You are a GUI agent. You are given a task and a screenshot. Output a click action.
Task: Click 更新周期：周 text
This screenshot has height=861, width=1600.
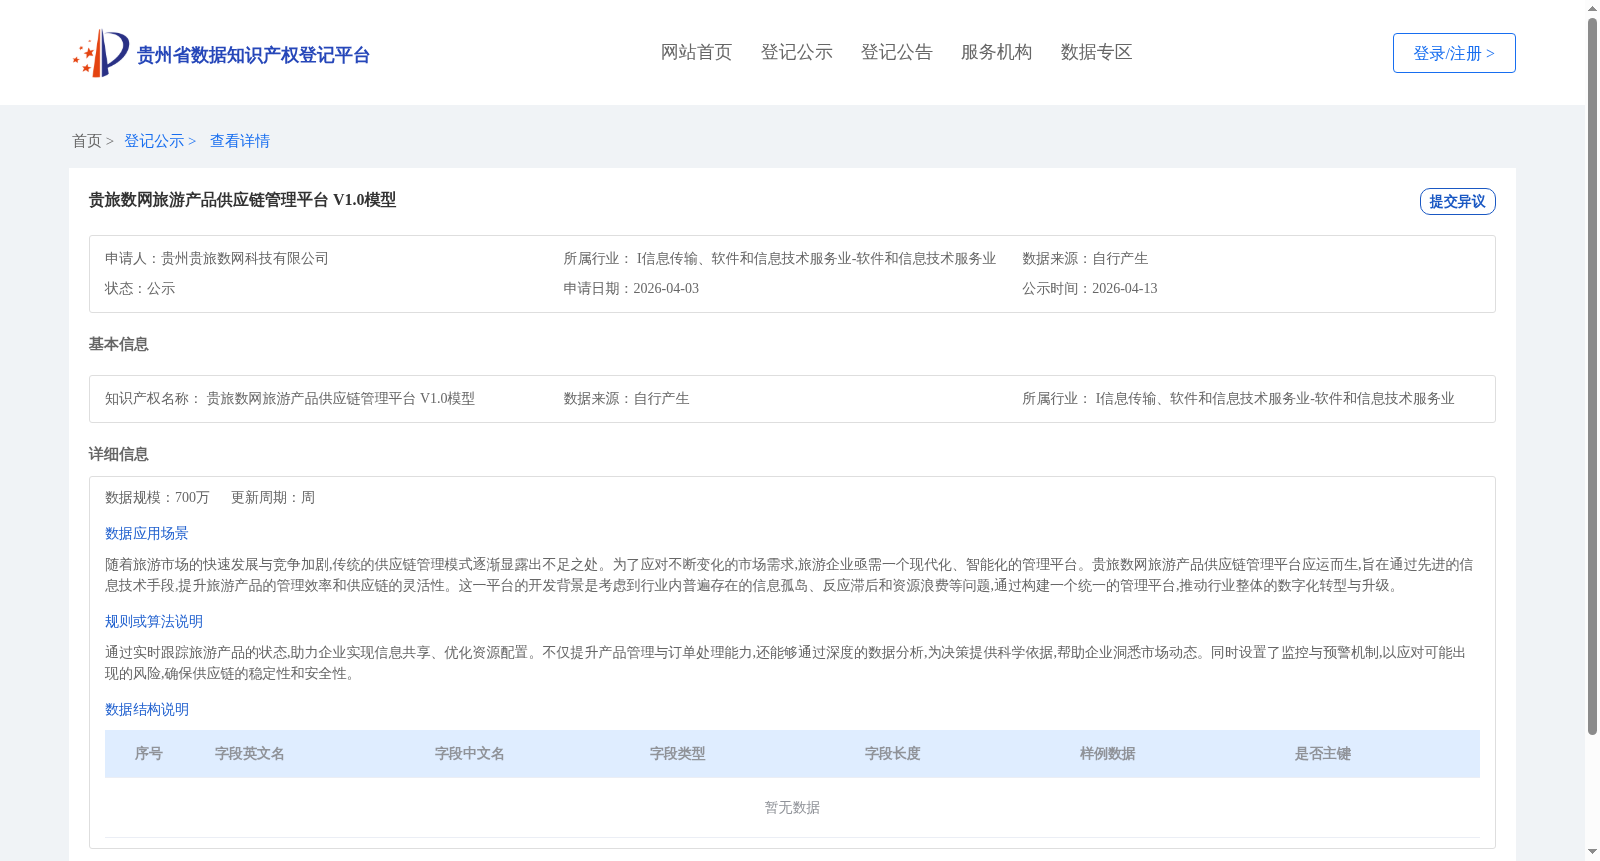coord(273,497)
